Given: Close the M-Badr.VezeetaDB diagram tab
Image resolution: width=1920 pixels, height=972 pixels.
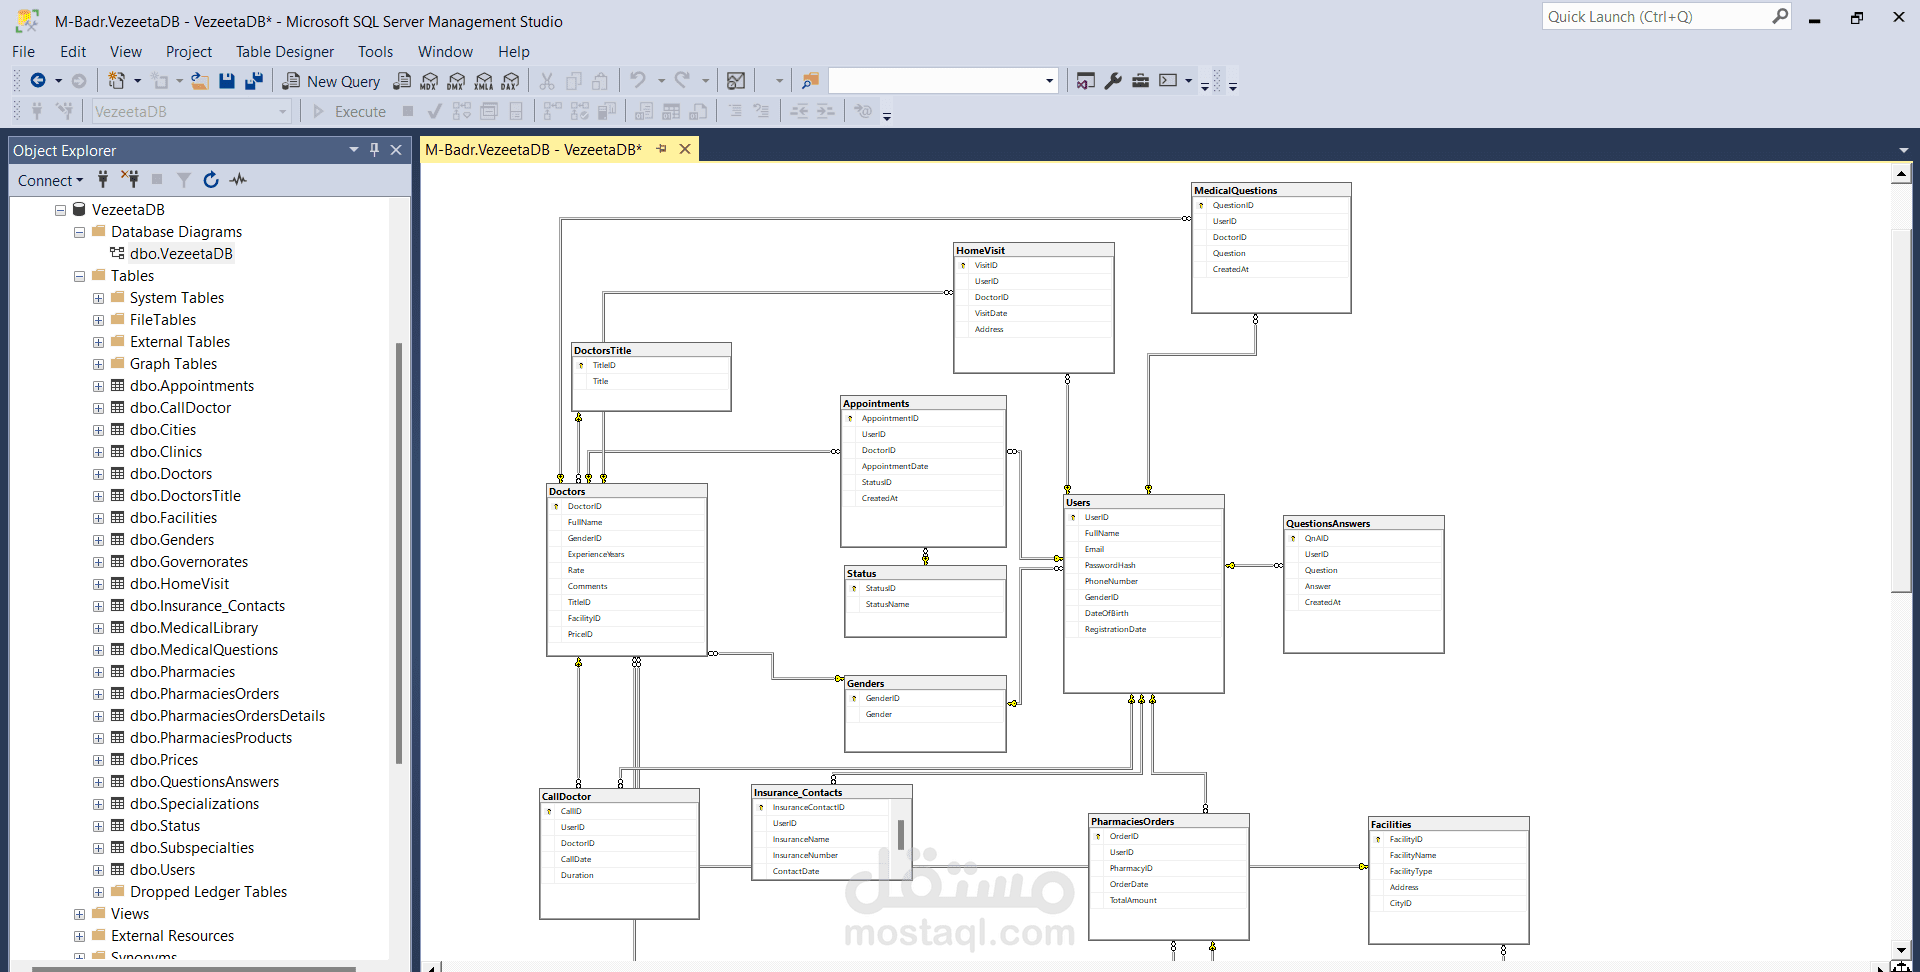Looking at the screenshot, I should pos(685,149).
